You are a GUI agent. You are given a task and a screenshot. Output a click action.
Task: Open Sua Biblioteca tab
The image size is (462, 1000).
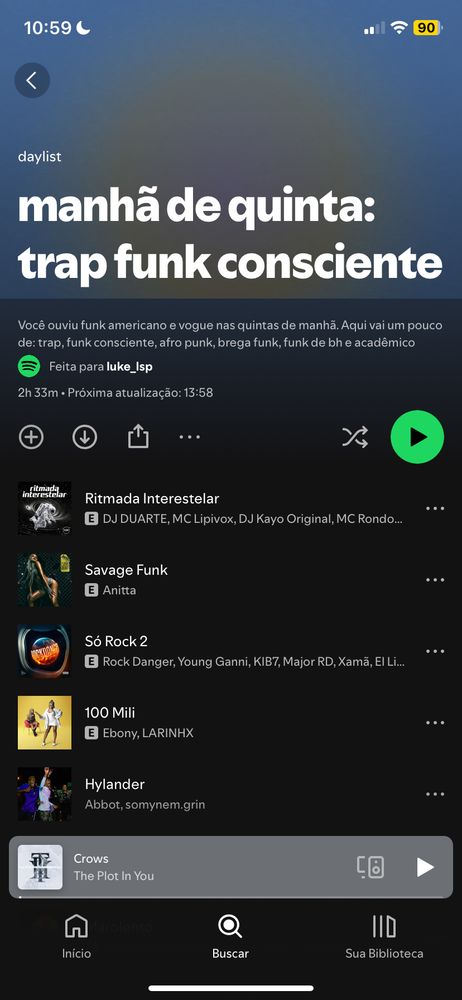point(384,936)
